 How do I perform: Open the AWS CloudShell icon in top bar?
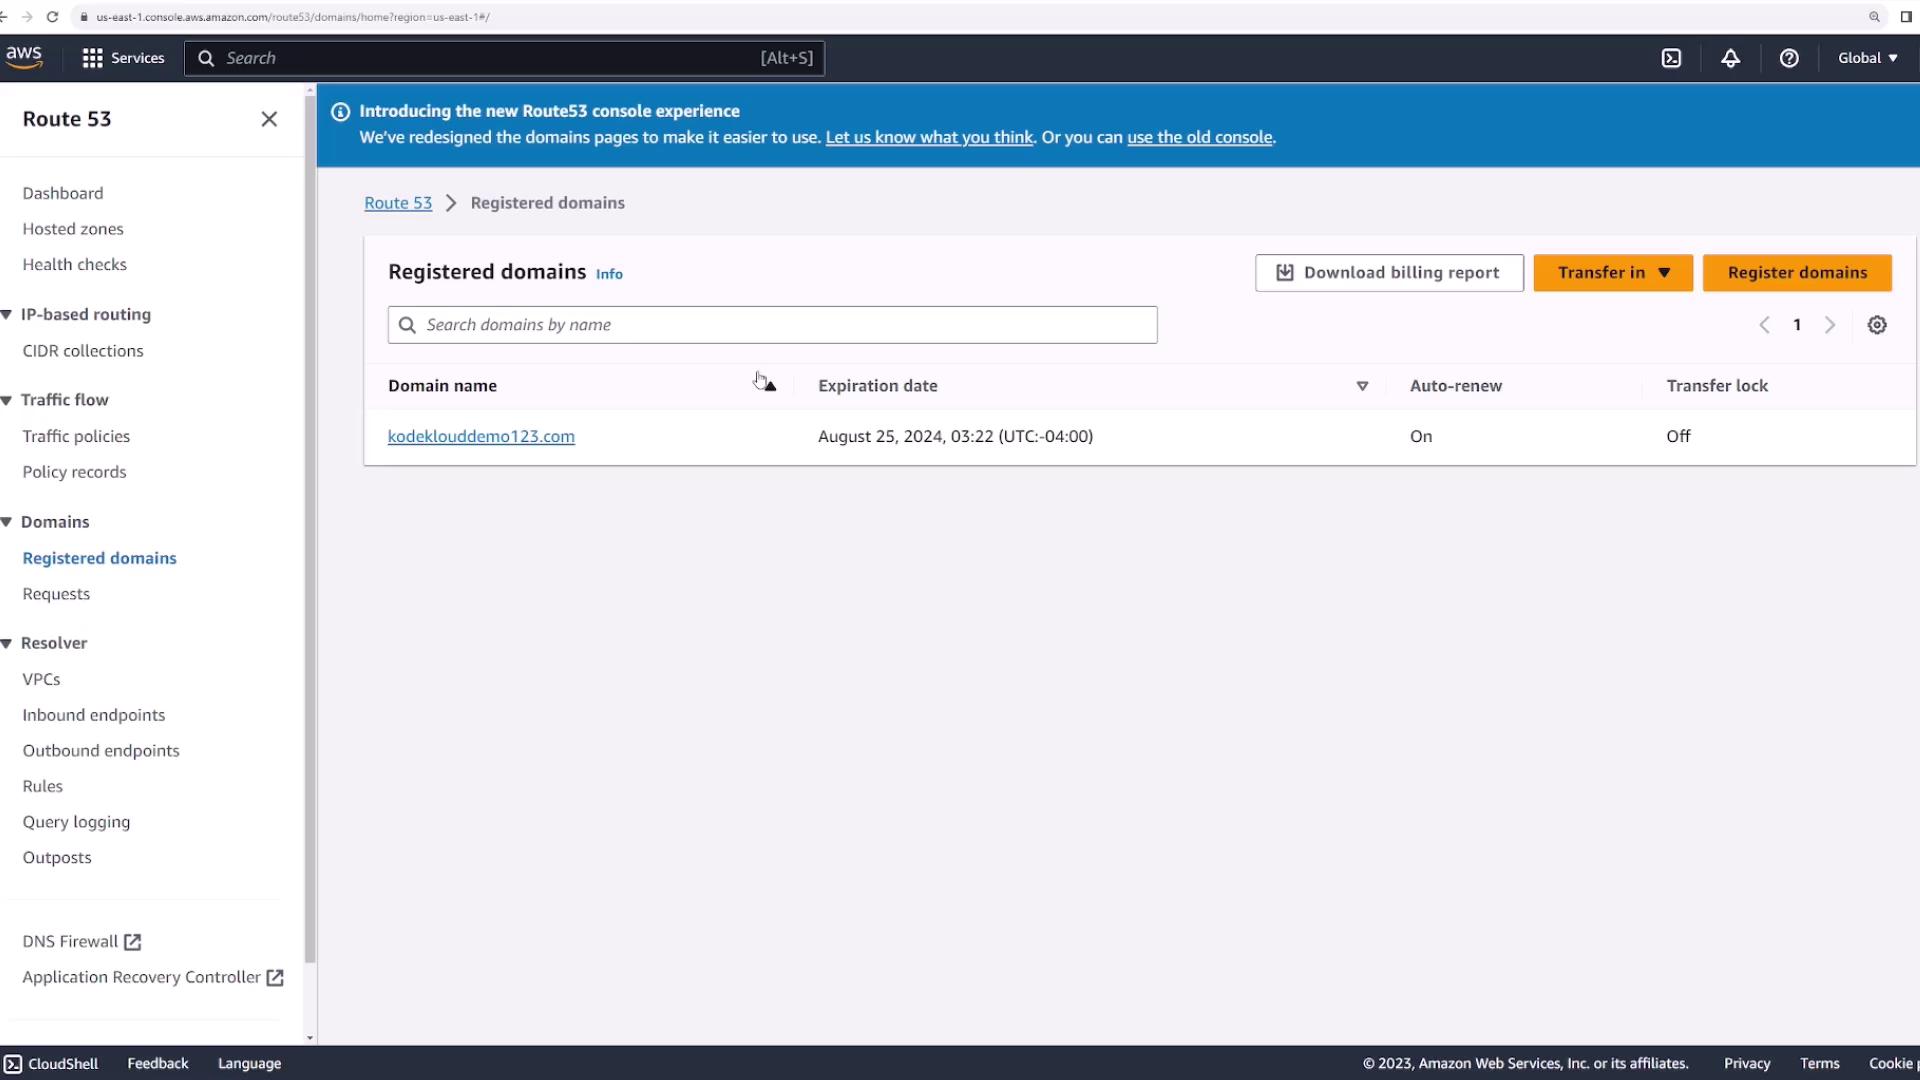1671,58
